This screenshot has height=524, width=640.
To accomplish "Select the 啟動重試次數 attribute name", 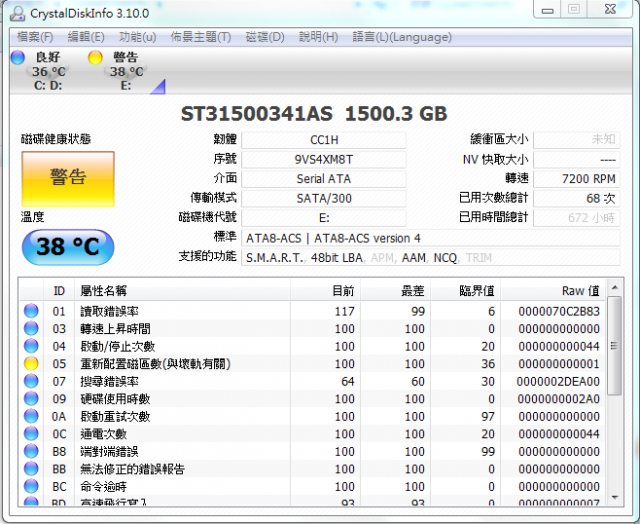I will tap(116, 417).
